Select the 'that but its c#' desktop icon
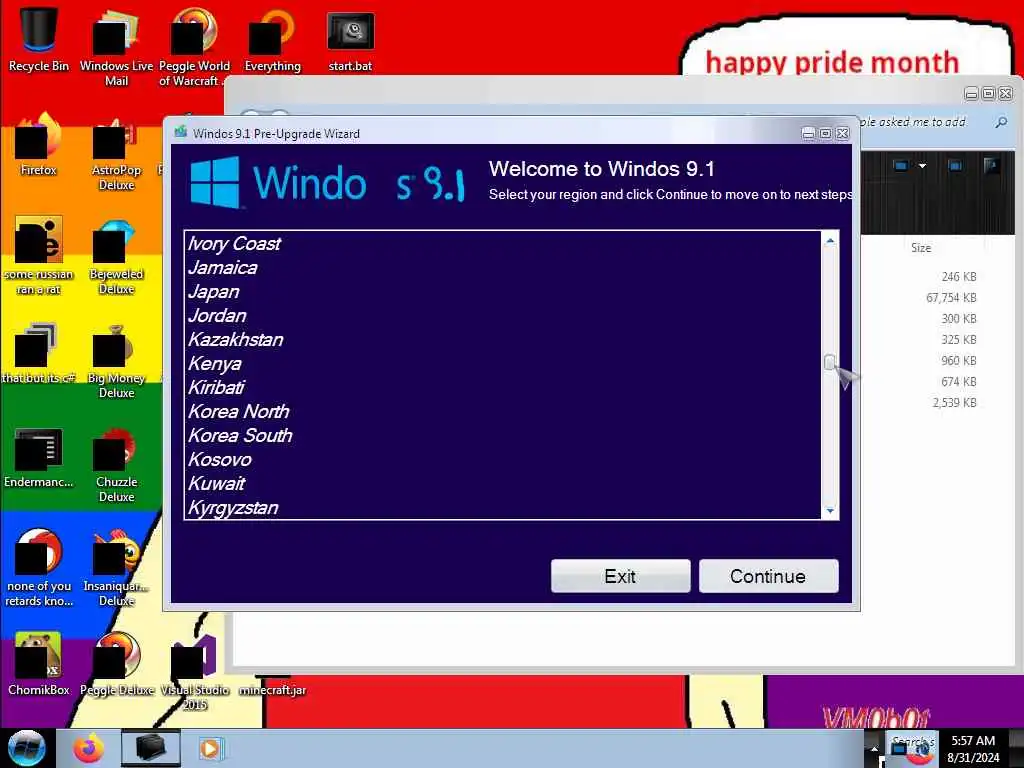 (39, 353)
